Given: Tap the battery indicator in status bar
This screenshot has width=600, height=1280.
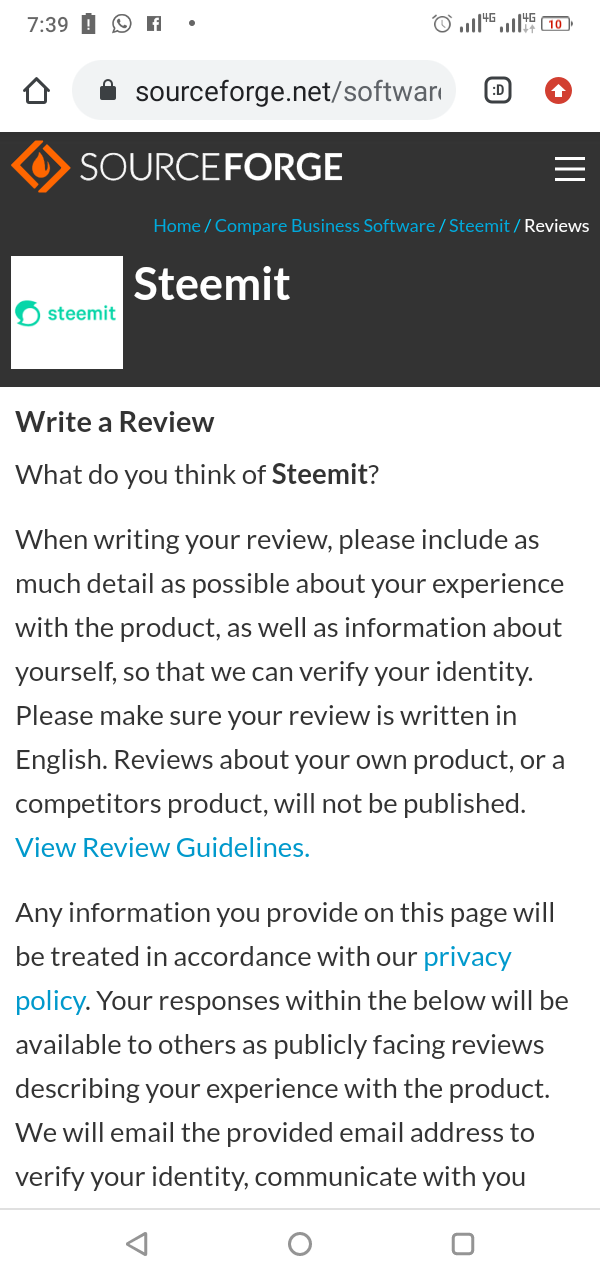Looking at the screenshot, I should pos(556,24).
